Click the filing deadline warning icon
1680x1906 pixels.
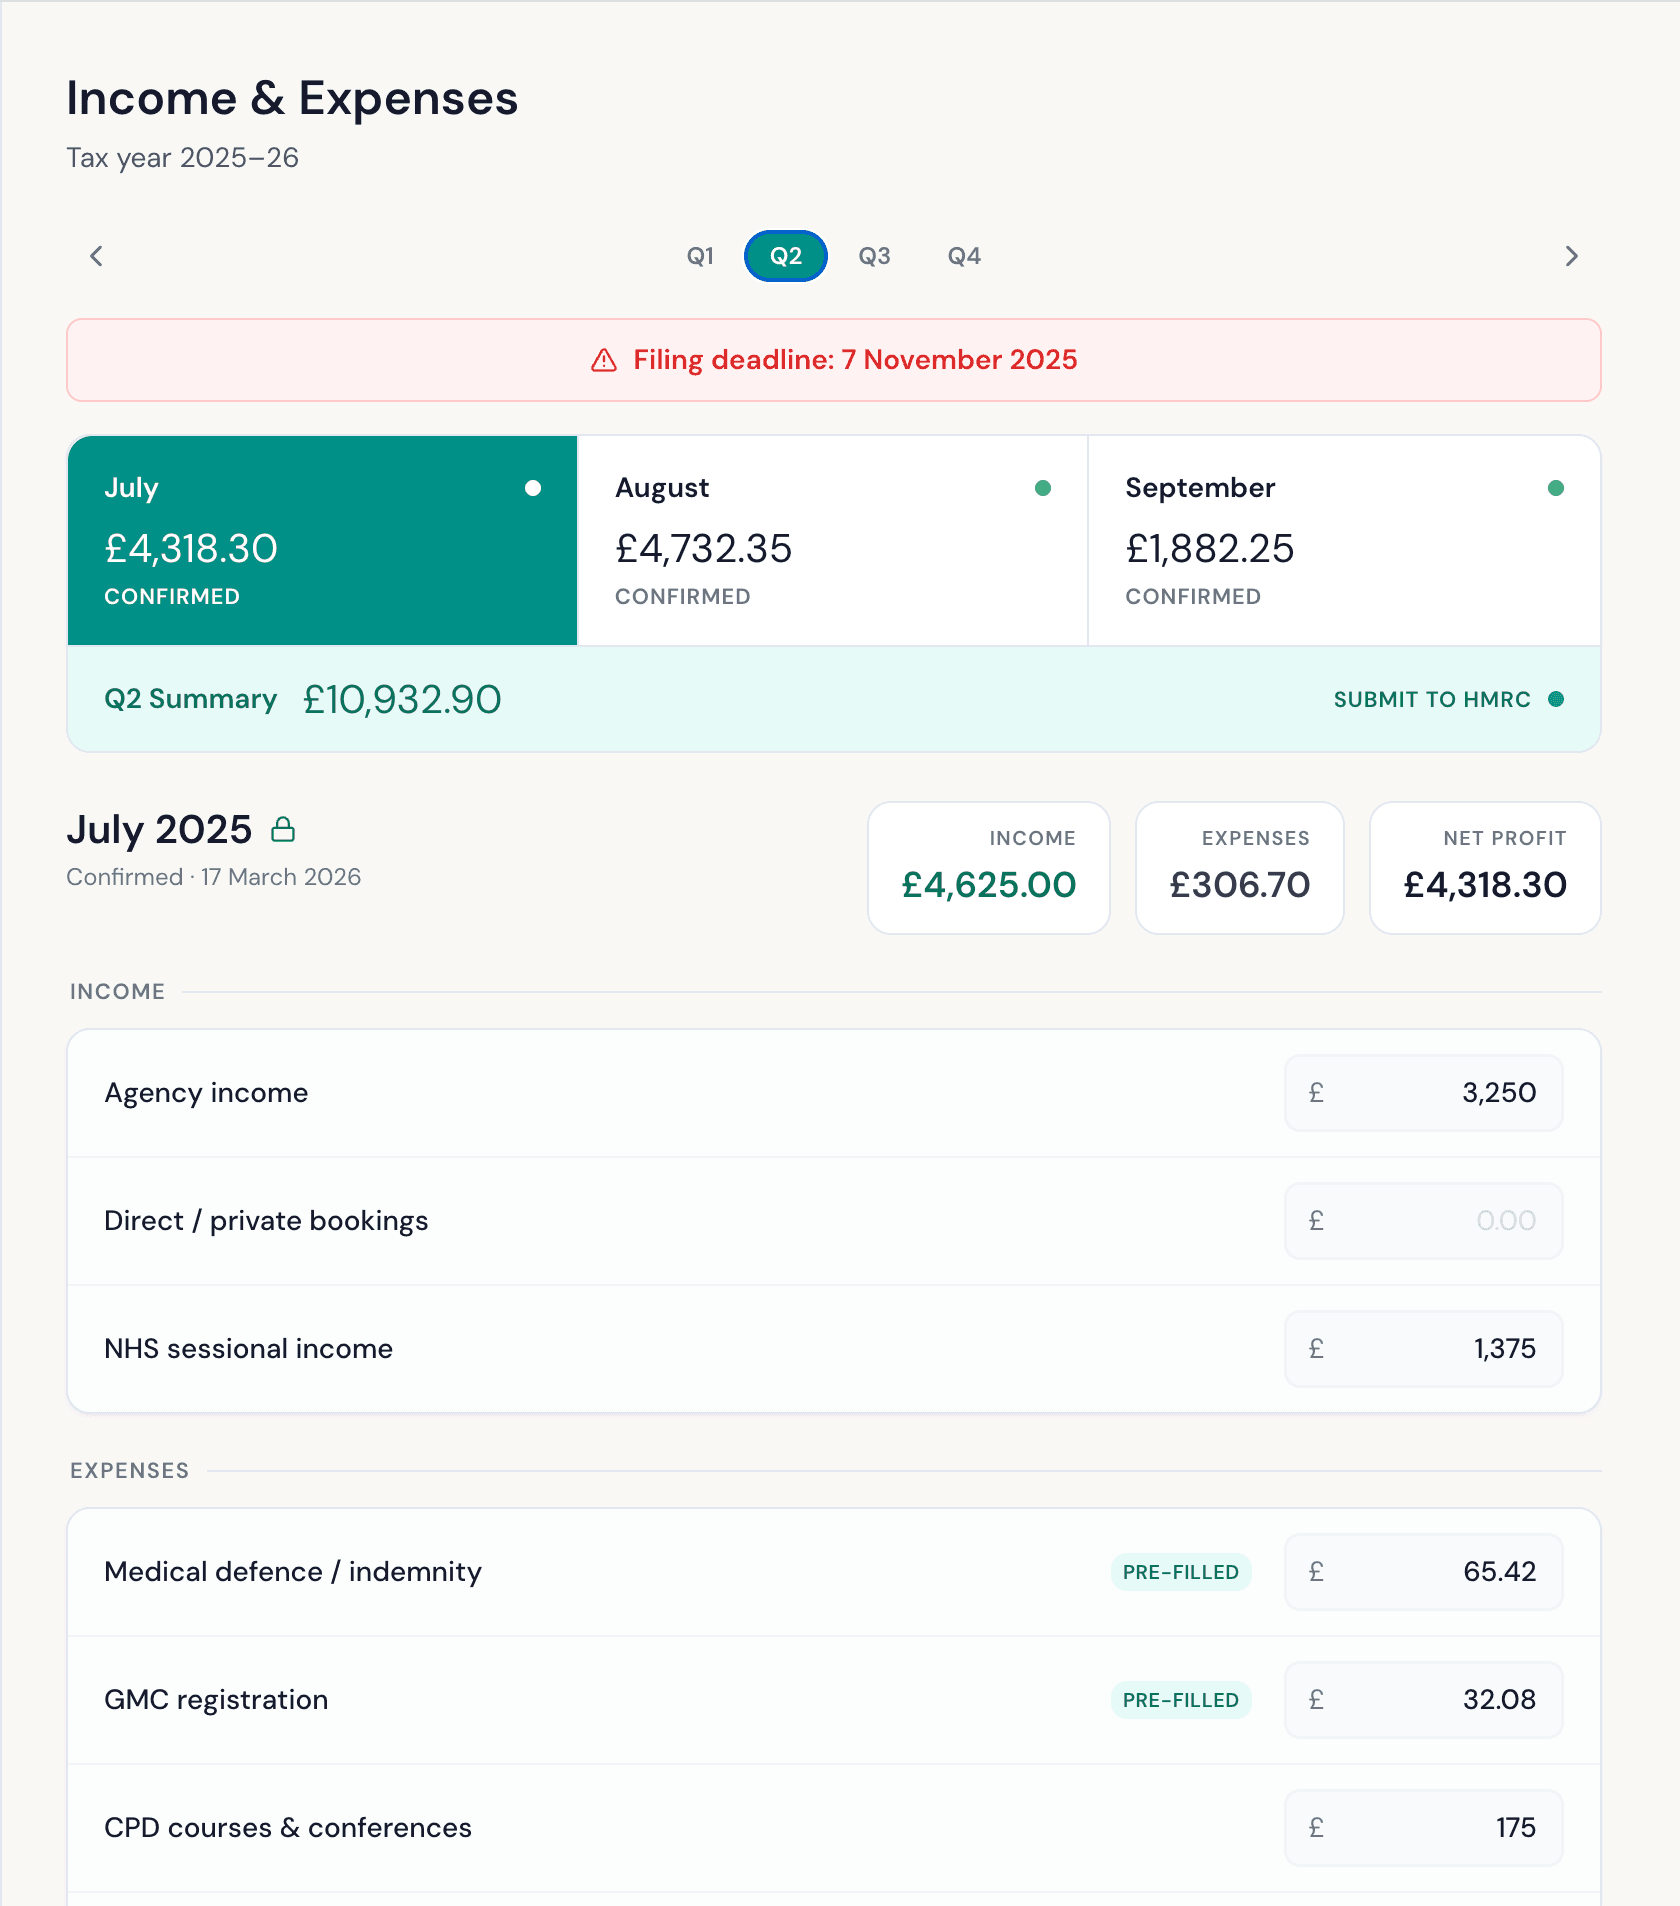pyautogui.click(x=603, y=360)
